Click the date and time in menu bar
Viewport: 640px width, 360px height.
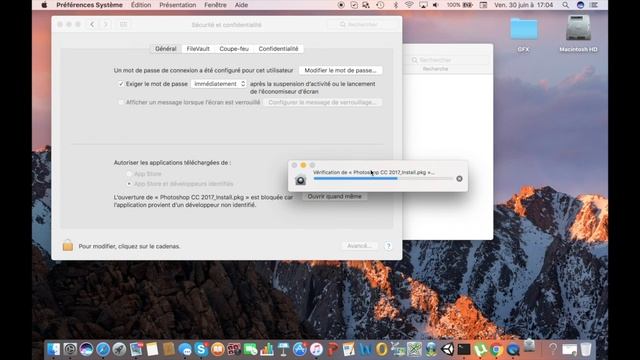click(523, 5)
